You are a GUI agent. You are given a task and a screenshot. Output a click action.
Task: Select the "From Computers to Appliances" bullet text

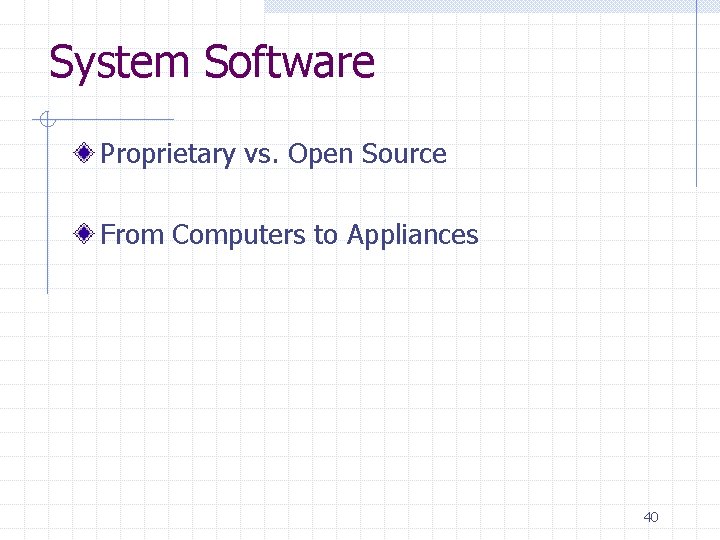tap(289, 235)
